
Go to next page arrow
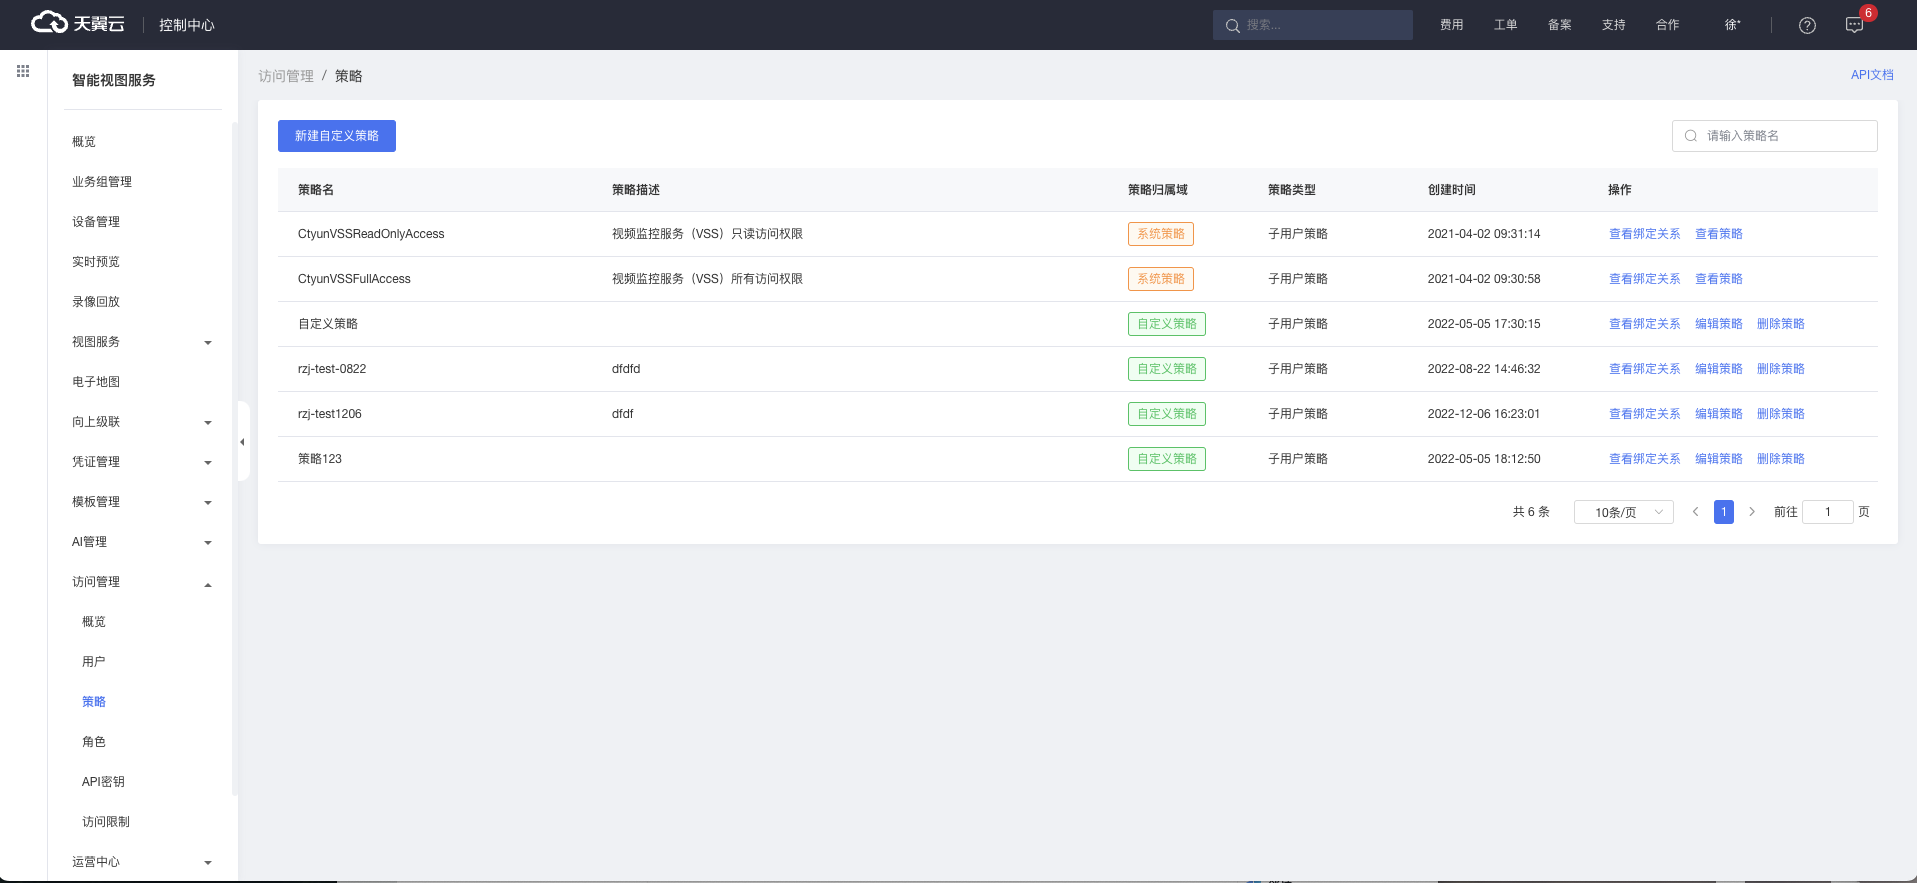click(1751, 512)
